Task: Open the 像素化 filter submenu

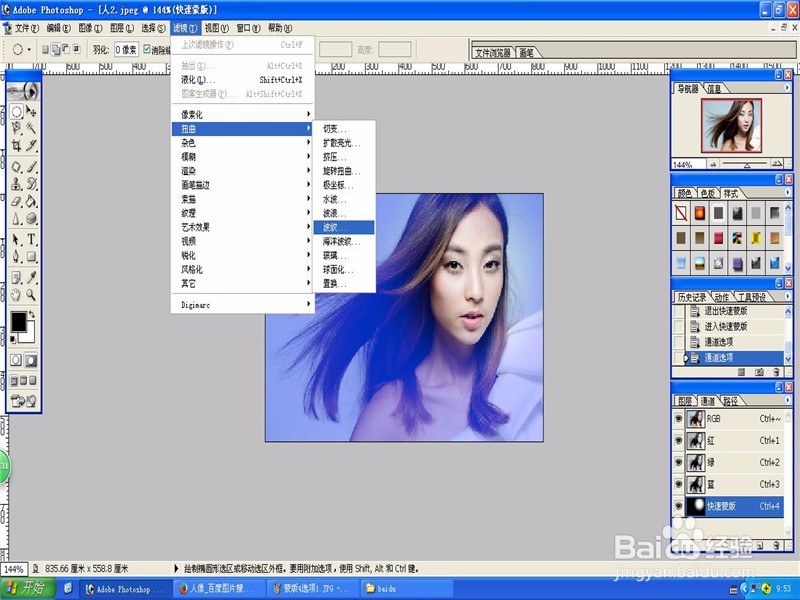Action: pyautogui.click(x=242, y=114)
